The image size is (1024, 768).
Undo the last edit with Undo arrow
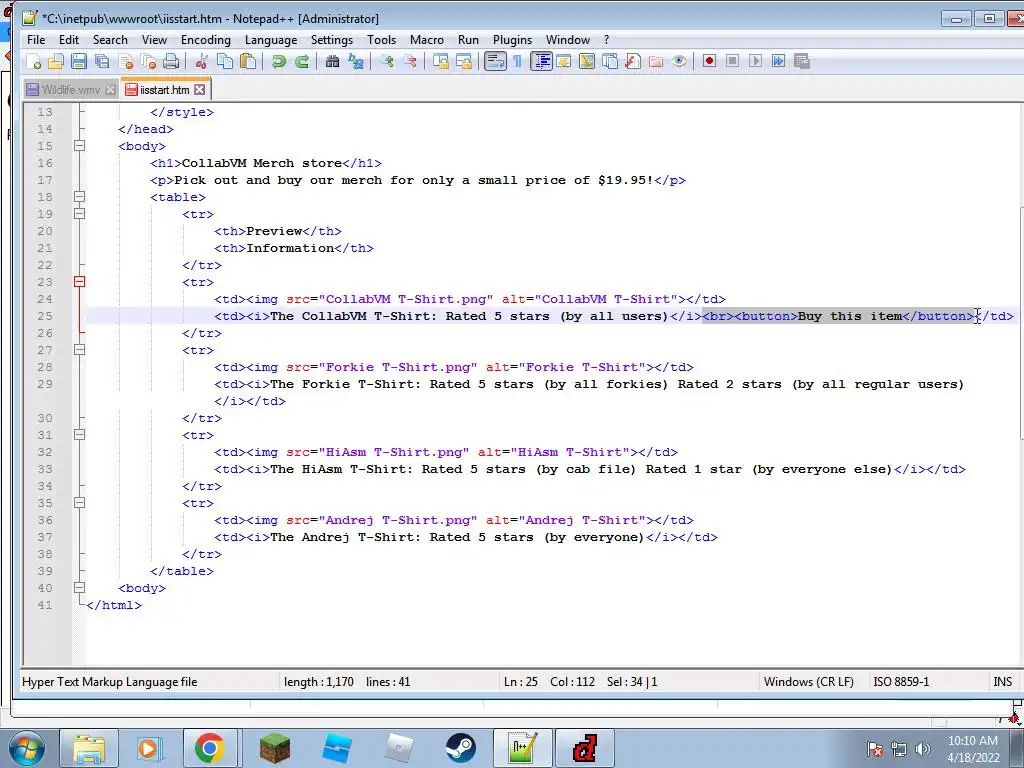tap(279, 61)
